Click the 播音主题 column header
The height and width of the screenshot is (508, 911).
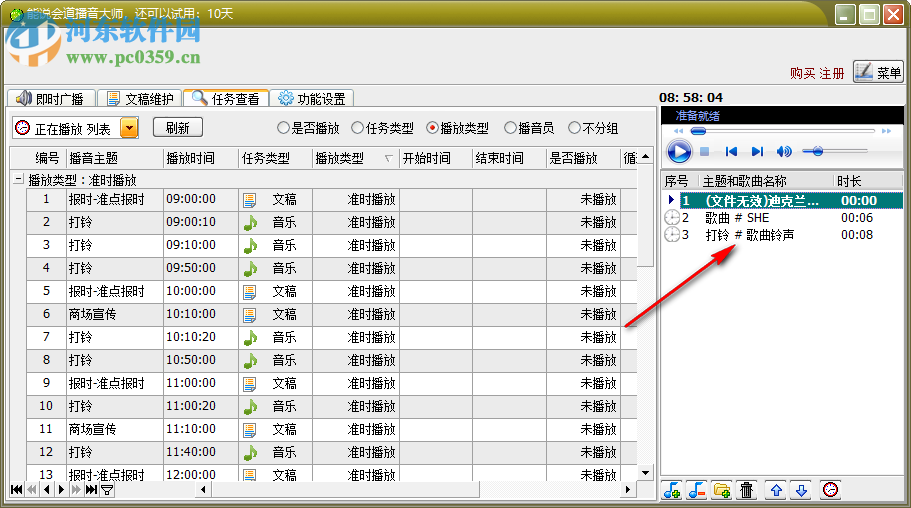coord(114,158)
